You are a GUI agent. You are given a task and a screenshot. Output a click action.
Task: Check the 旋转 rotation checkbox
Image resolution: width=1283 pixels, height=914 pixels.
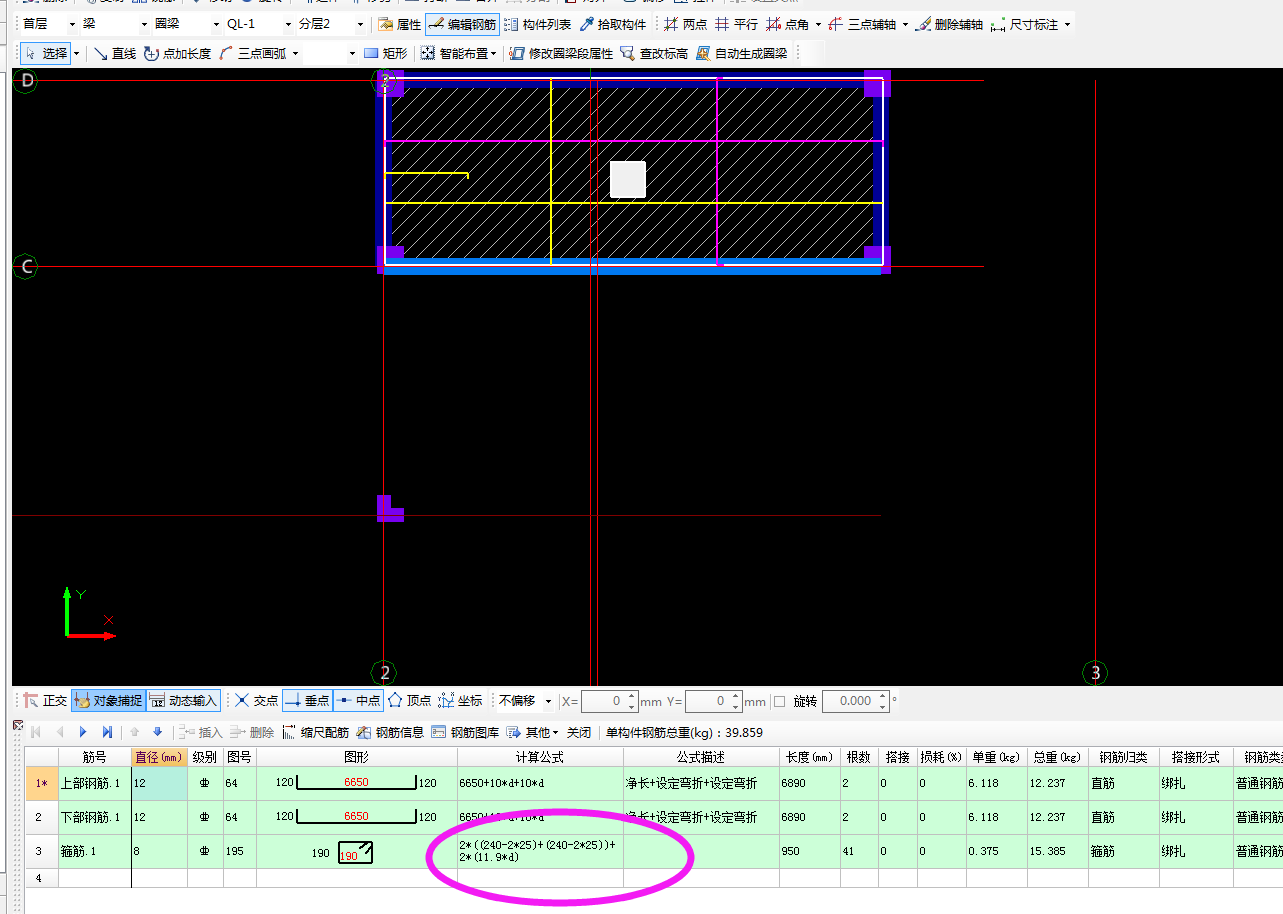pos(779,701)
